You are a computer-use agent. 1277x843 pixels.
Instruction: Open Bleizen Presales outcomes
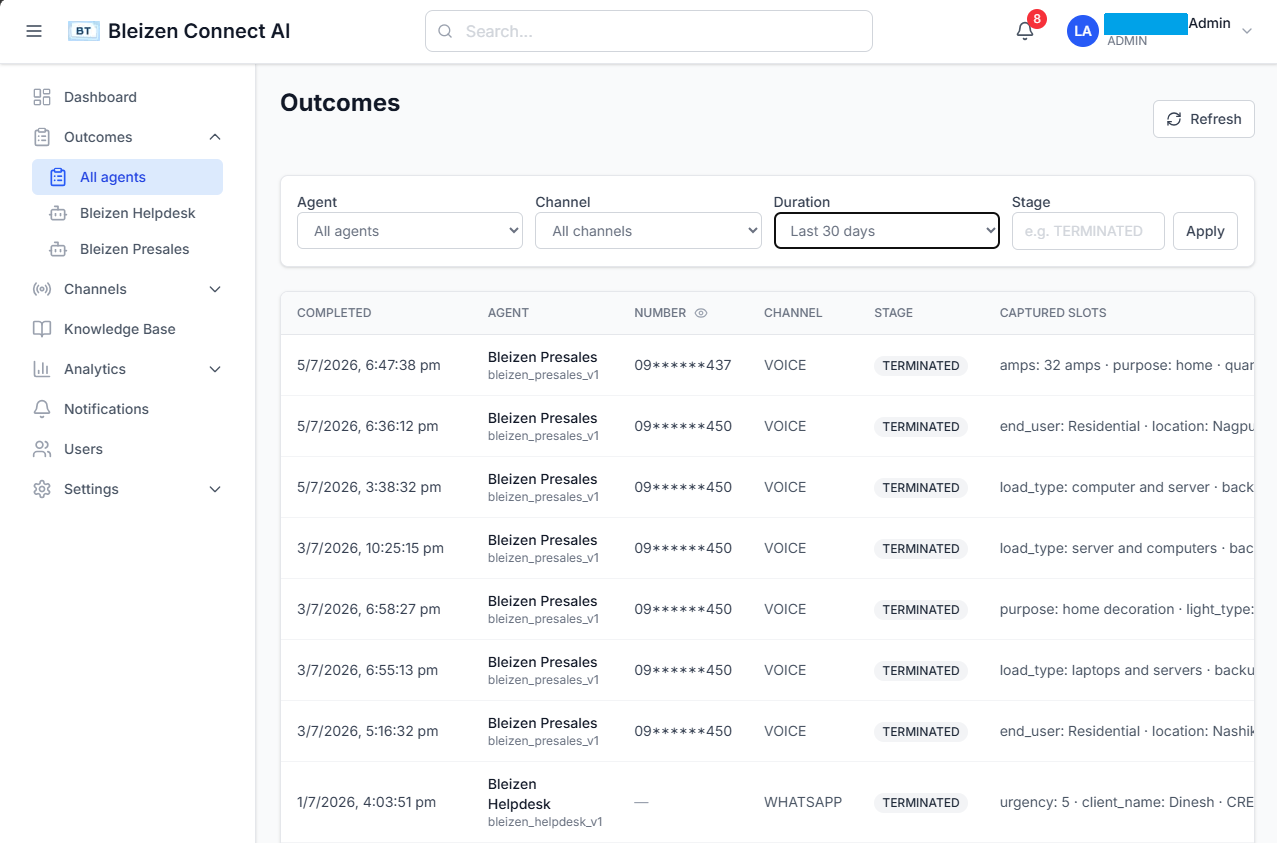tap(128, 249)
